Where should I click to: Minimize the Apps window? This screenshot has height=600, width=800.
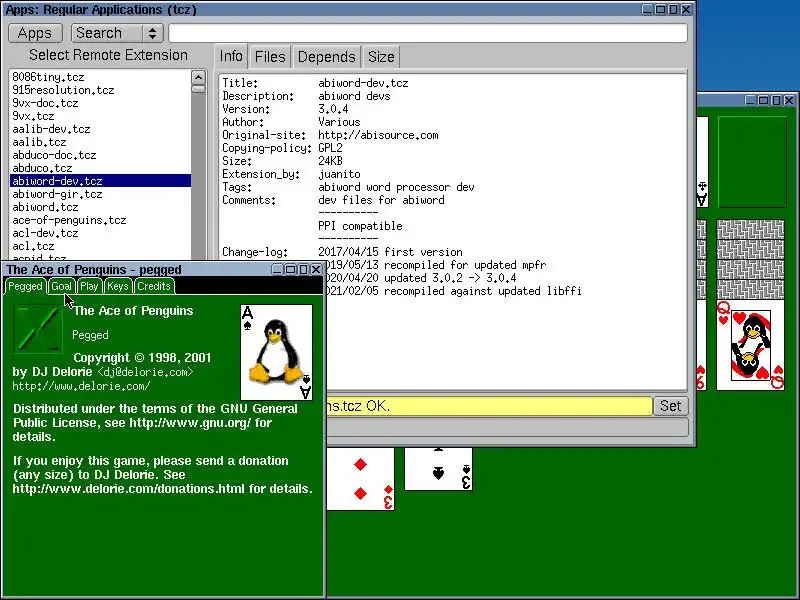[x=647, y=9]
